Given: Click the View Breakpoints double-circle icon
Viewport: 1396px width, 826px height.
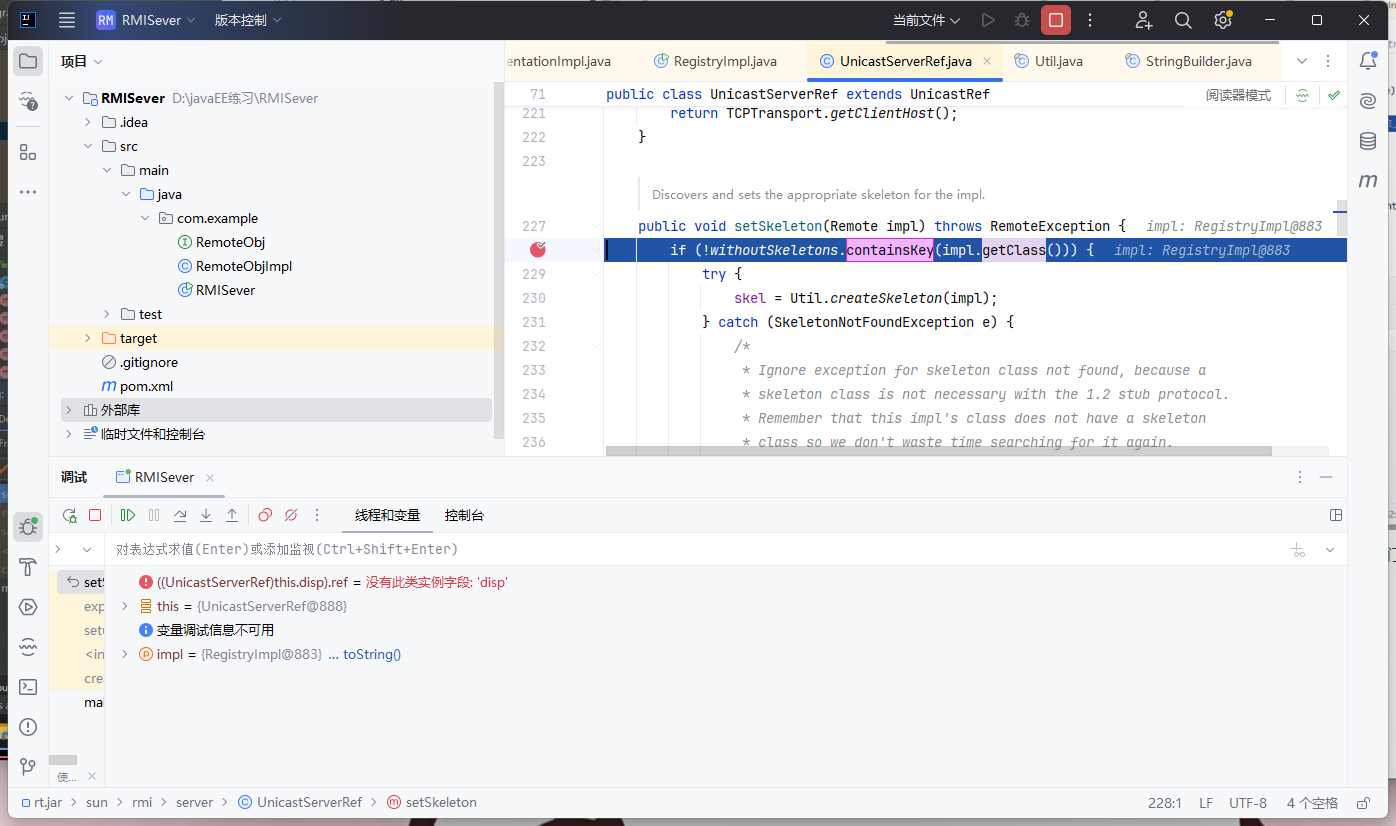Looking at the screenshot, I should 265,515.
